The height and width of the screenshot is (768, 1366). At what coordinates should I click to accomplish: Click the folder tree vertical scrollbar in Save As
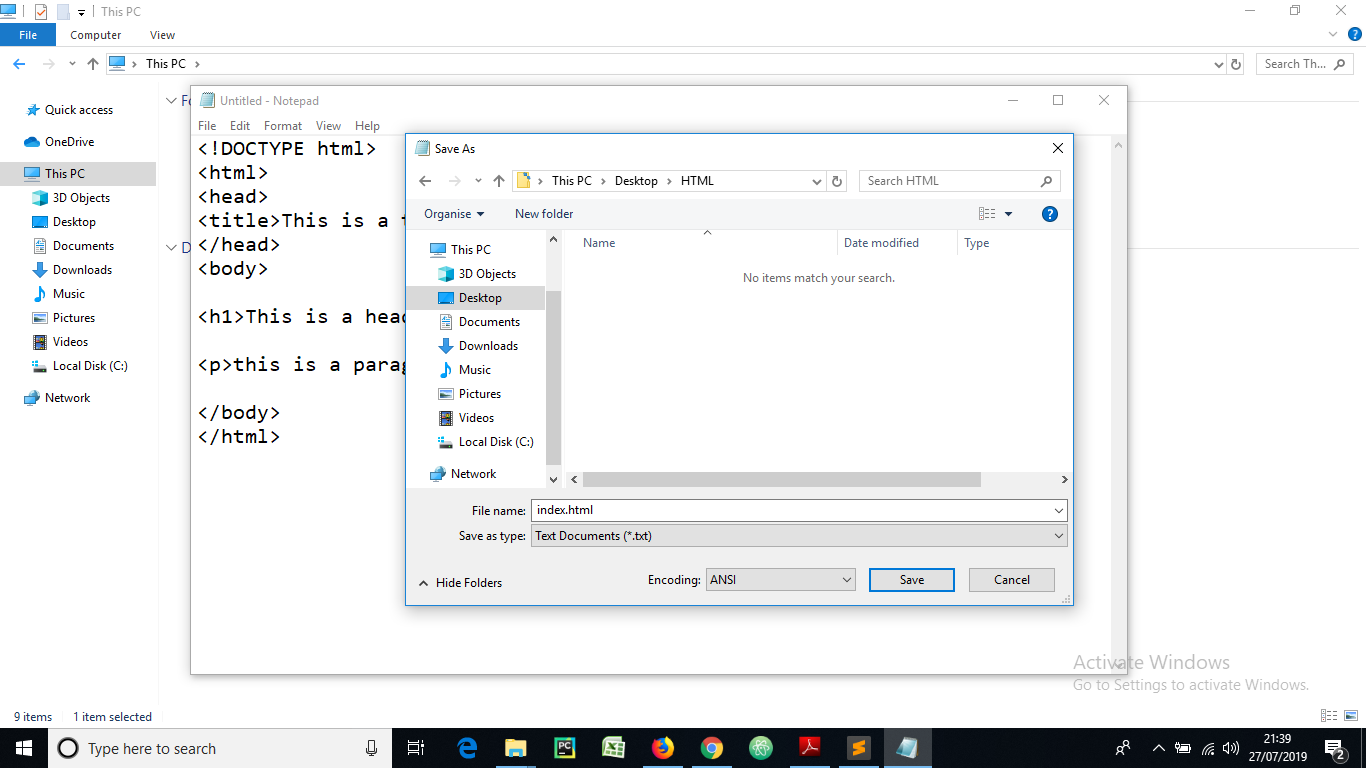[554, 377]
